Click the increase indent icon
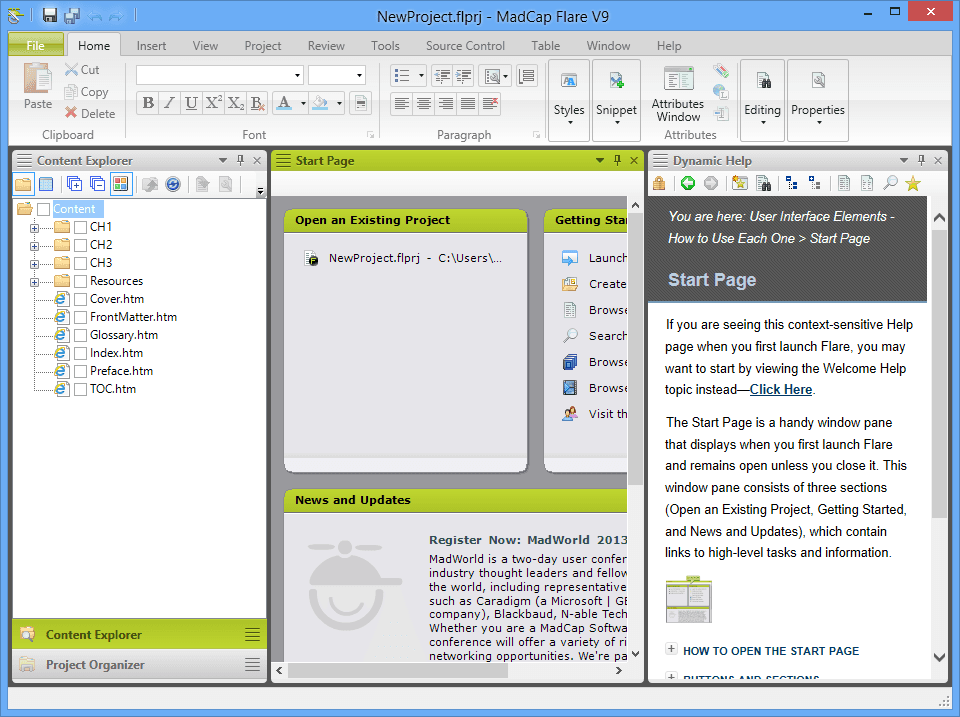This screenshot has height=717, width=960. pos(463,76)
